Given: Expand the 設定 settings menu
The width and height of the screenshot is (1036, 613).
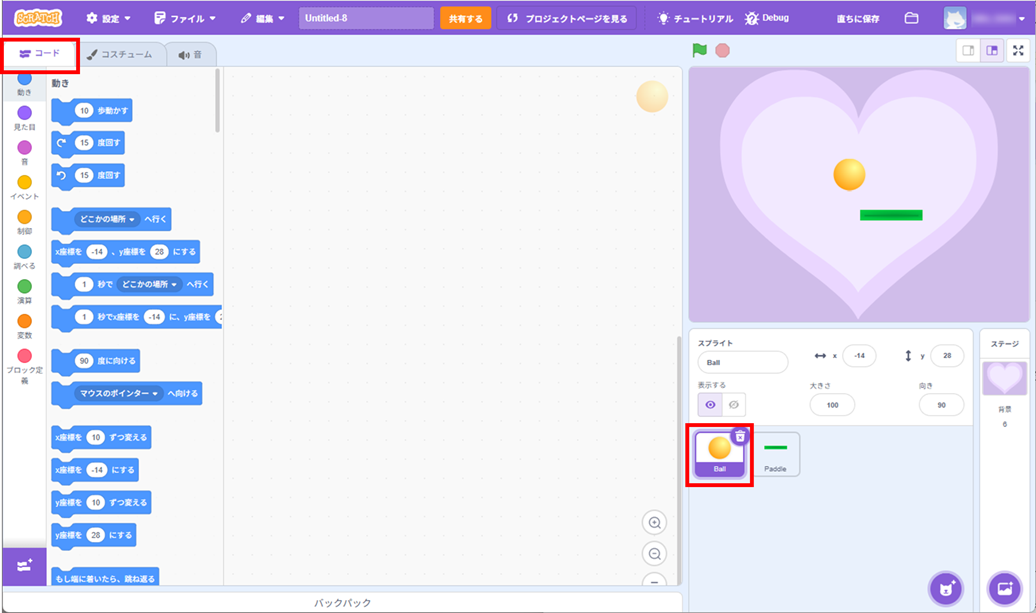Looking at the screenshot, I should coord(108,18).
